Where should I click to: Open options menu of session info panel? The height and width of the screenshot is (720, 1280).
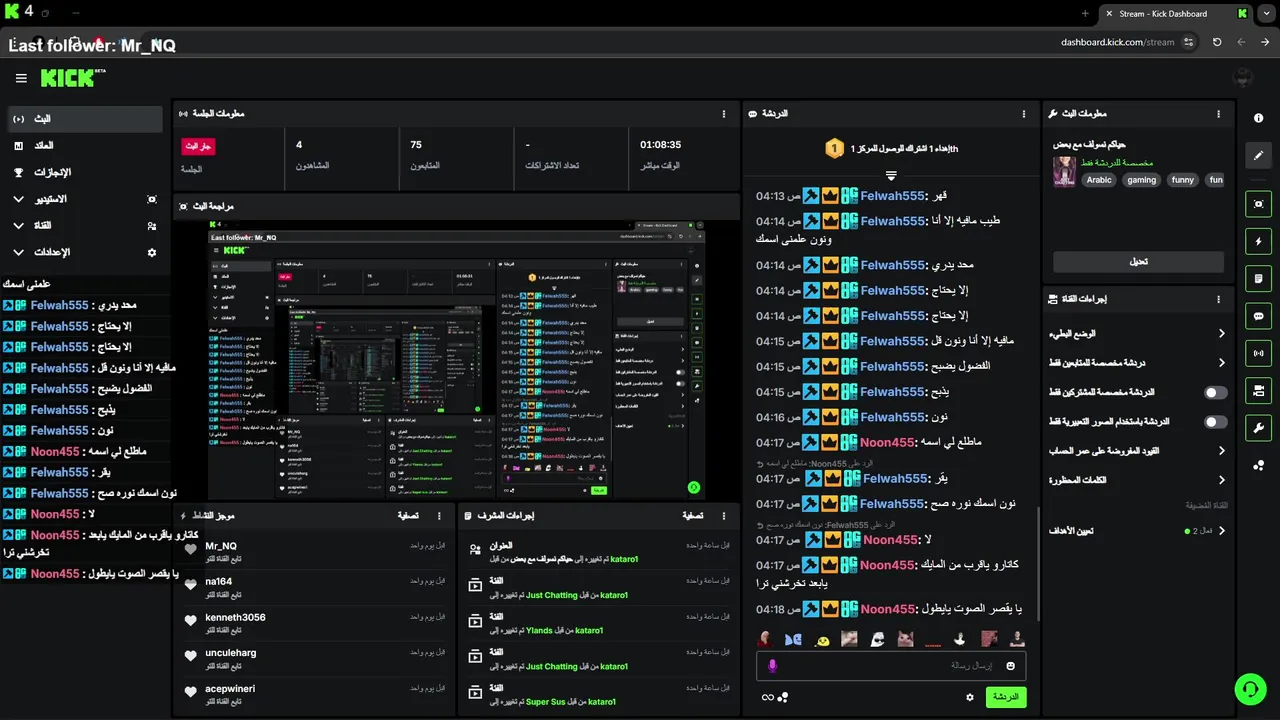click(x=724, y=114)
